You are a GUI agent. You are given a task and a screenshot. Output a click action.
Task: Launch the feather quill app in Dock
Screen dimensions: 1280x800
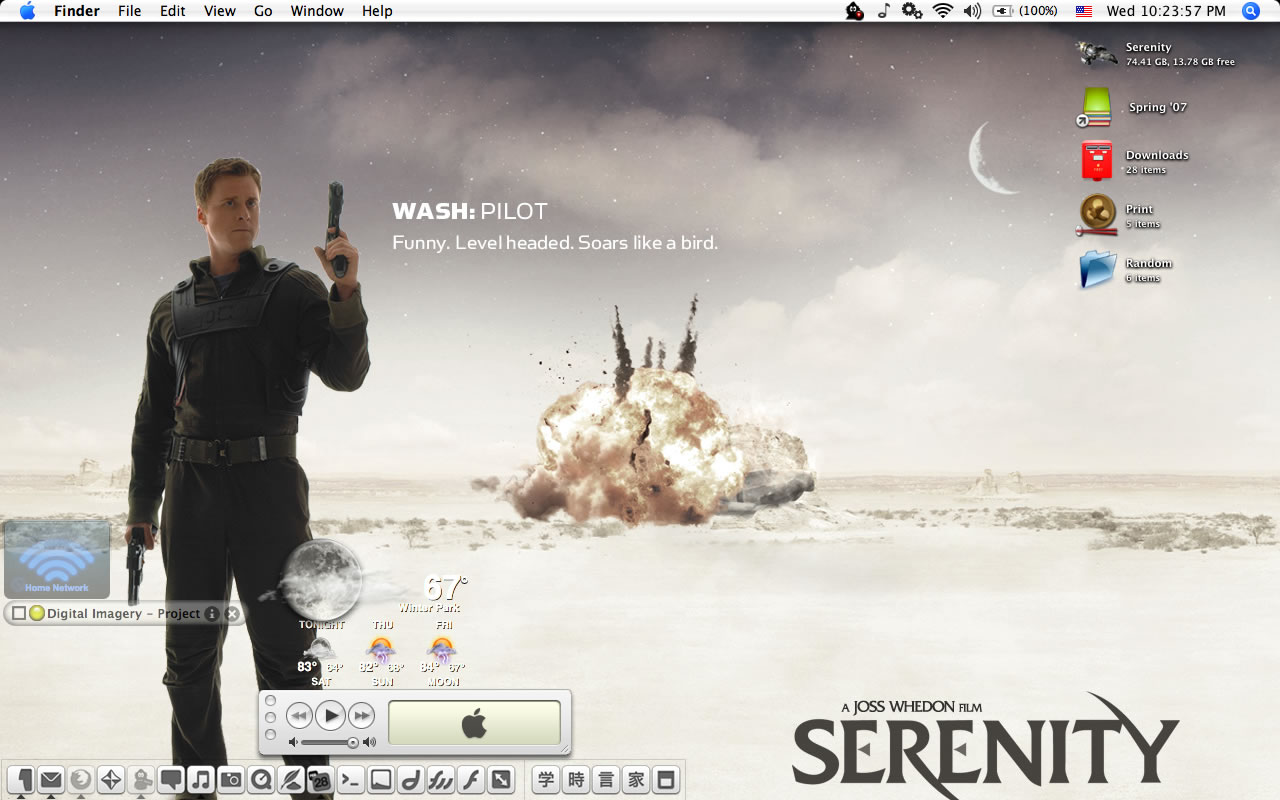(291, 780)
